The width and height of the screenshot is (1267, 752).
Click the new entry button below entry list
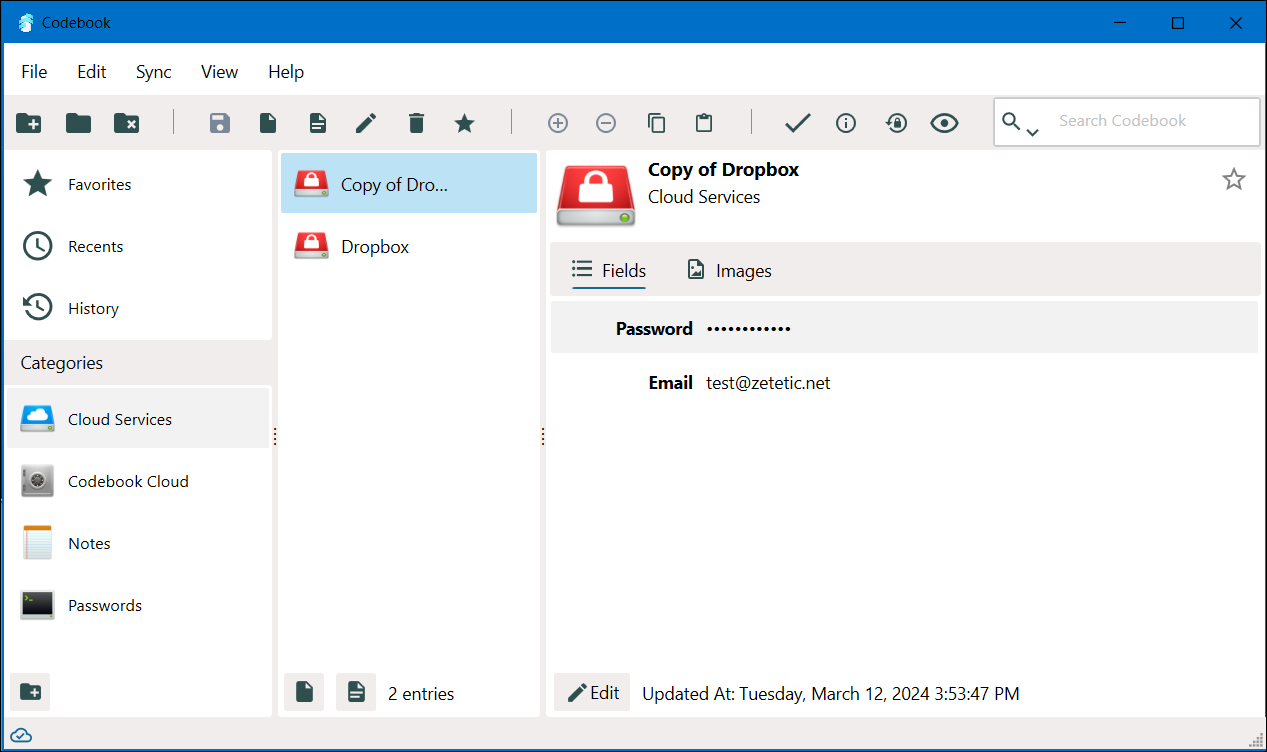[x=304, y=692]
